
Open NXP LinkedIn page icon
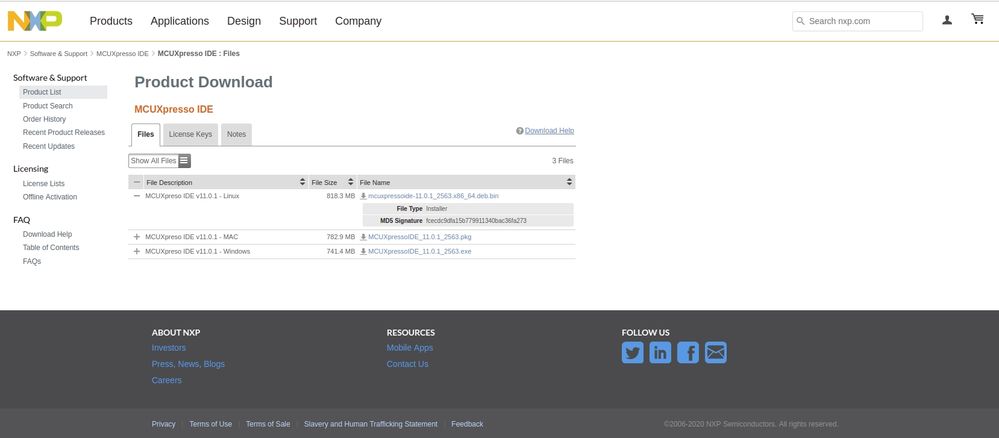[660, 353]
